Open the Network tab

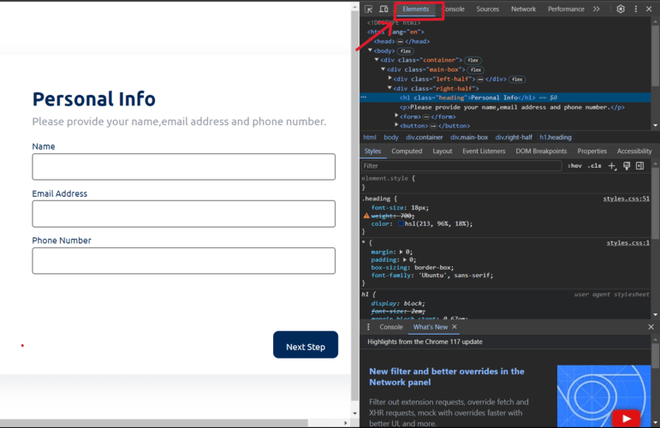523,9
